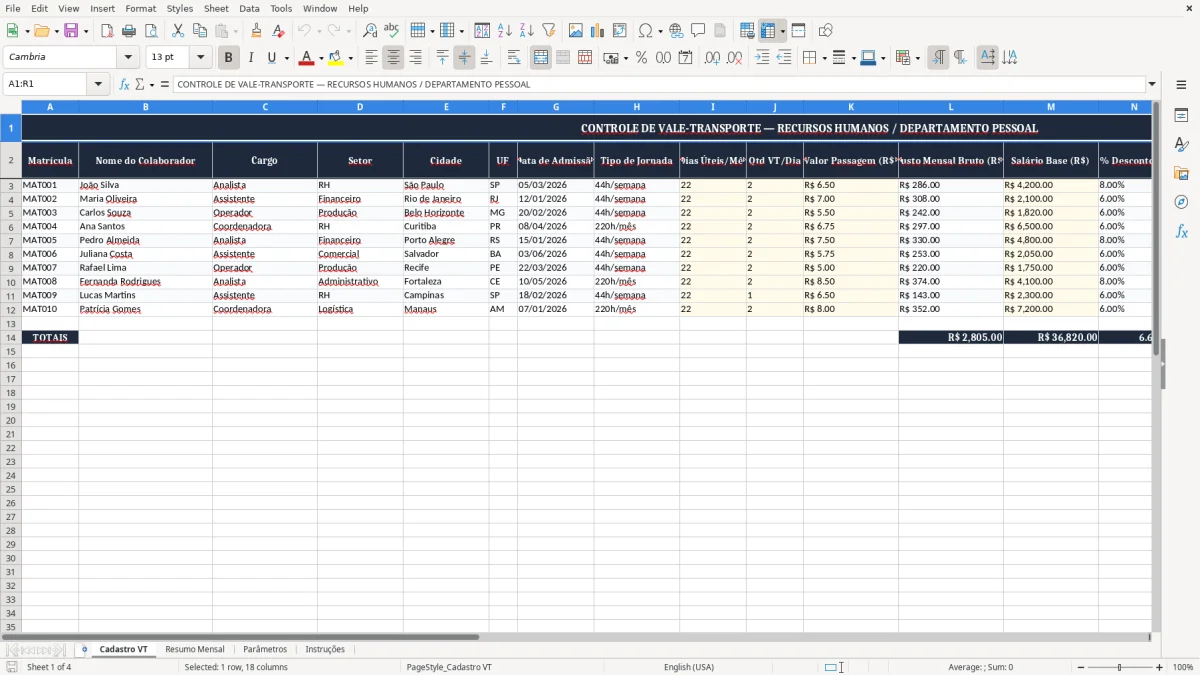Viewport: 1200px width, 675px height.
Task: Click in the formula input line
Action: pyautogui.click(x=658, y=85)
